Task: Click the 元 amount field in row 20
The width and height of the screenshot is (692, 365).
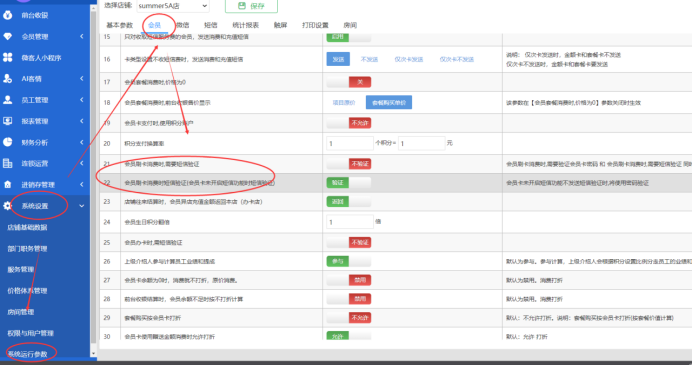Action: tap(421, 143)
